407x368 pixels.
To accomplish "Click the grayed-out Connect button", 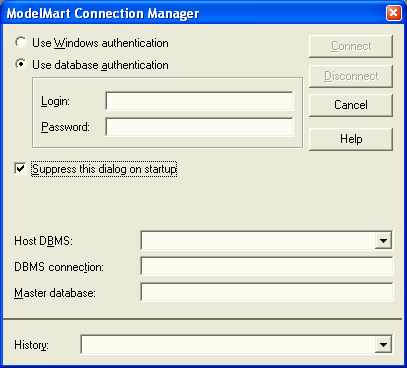I will 351,46.
